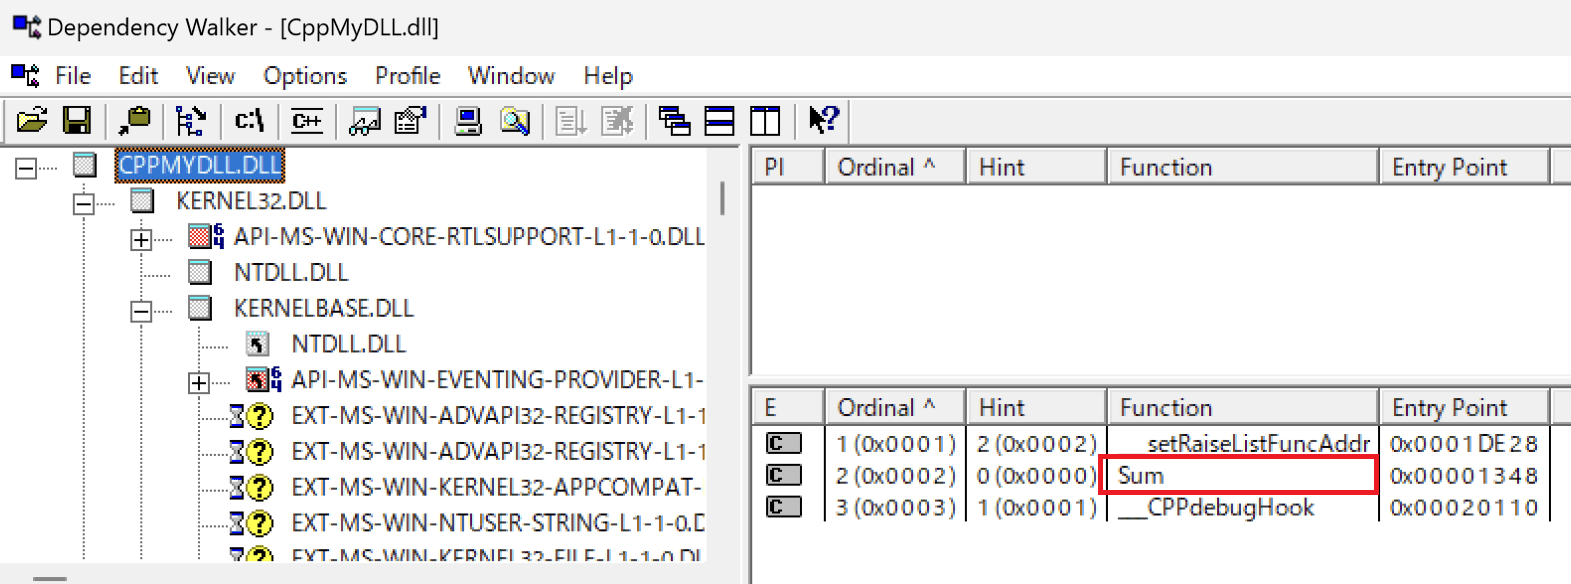The width and height of the screenshot is (1571, 584).
Task: Toggle Undecorate C++ Functions icon
Action: (x=307, y=121)
